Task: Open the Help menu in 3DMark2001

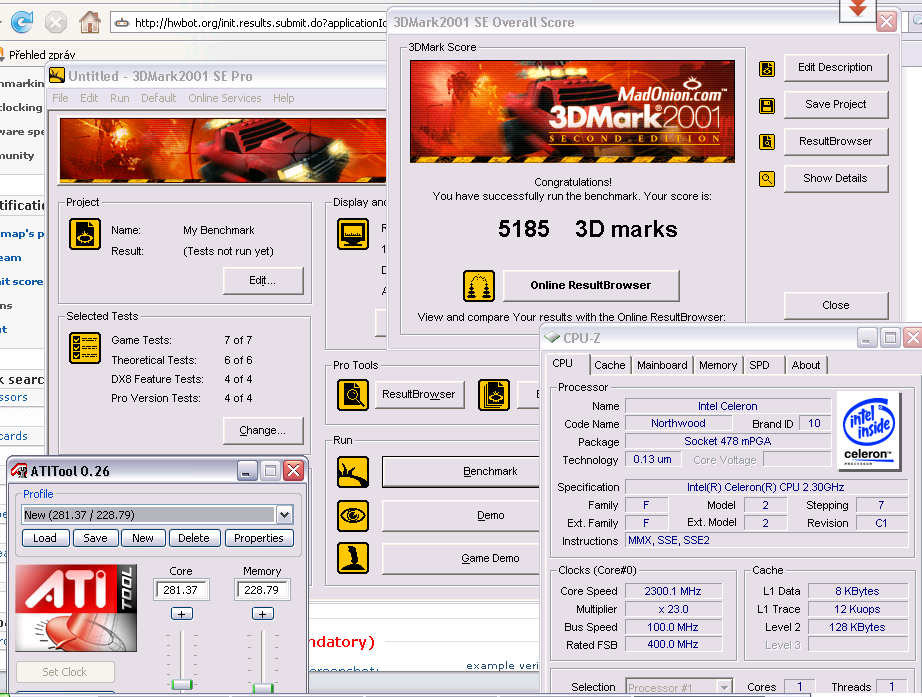Action: pyautogui.click(x=283, y=98)
